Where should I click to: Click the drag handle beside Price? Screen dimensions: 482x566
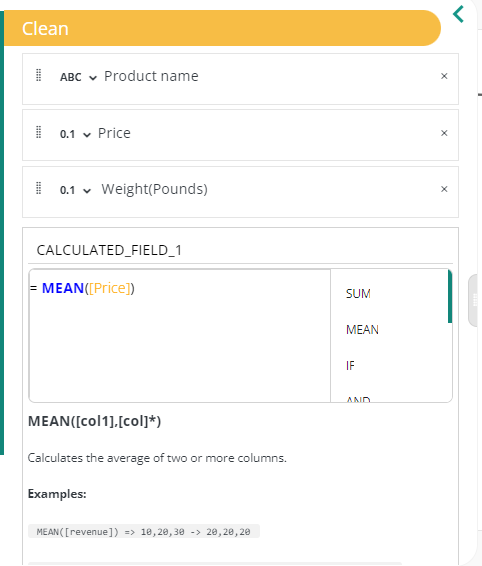tap(39, 132)
